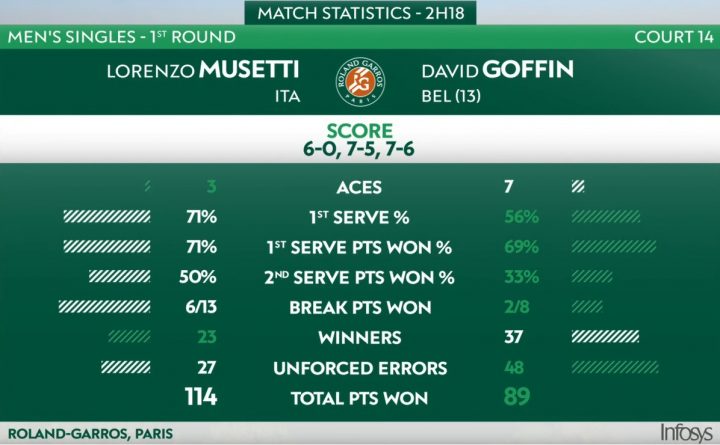The height and width of the screenshot is (445, 720).
Task: Click Goffin's small aces bar marker
Action: pos(578,186)
